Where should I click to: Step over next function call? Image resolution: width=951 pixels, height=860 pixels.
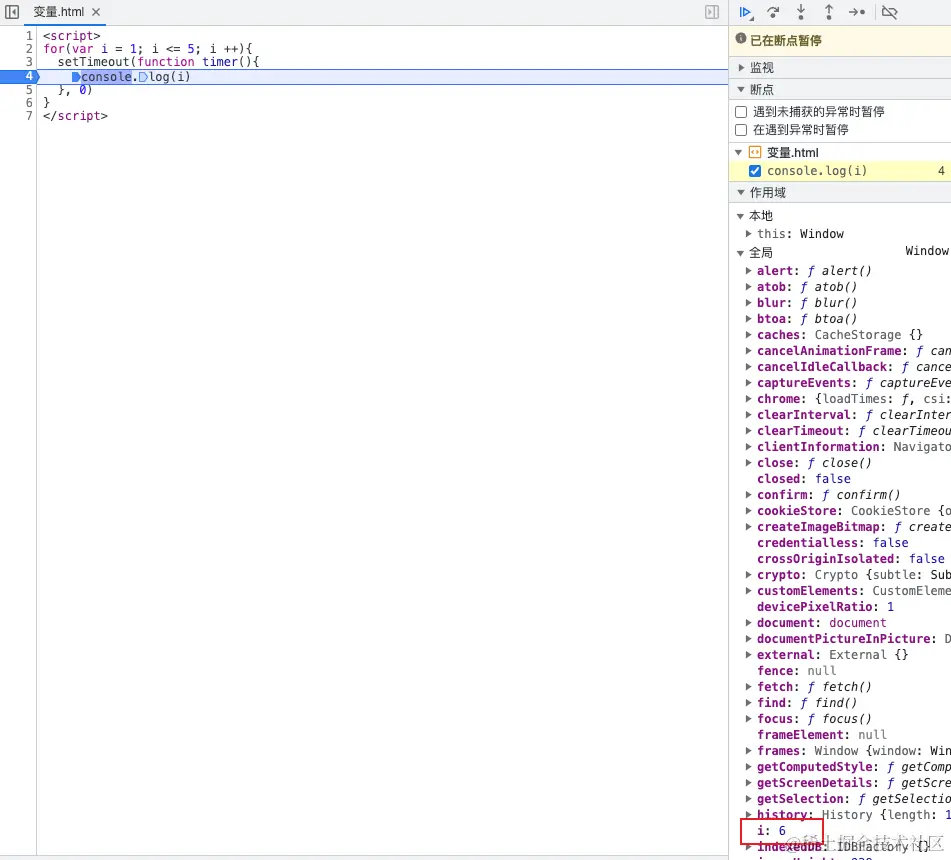click(x=773, y=12)
